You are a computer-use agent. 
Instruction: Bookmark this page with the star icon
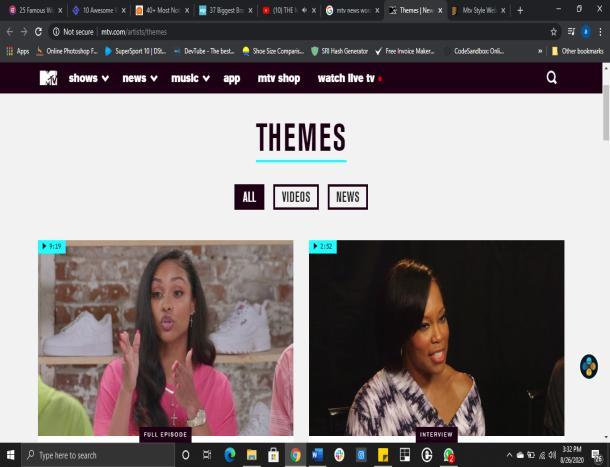(x=554, y=32)
